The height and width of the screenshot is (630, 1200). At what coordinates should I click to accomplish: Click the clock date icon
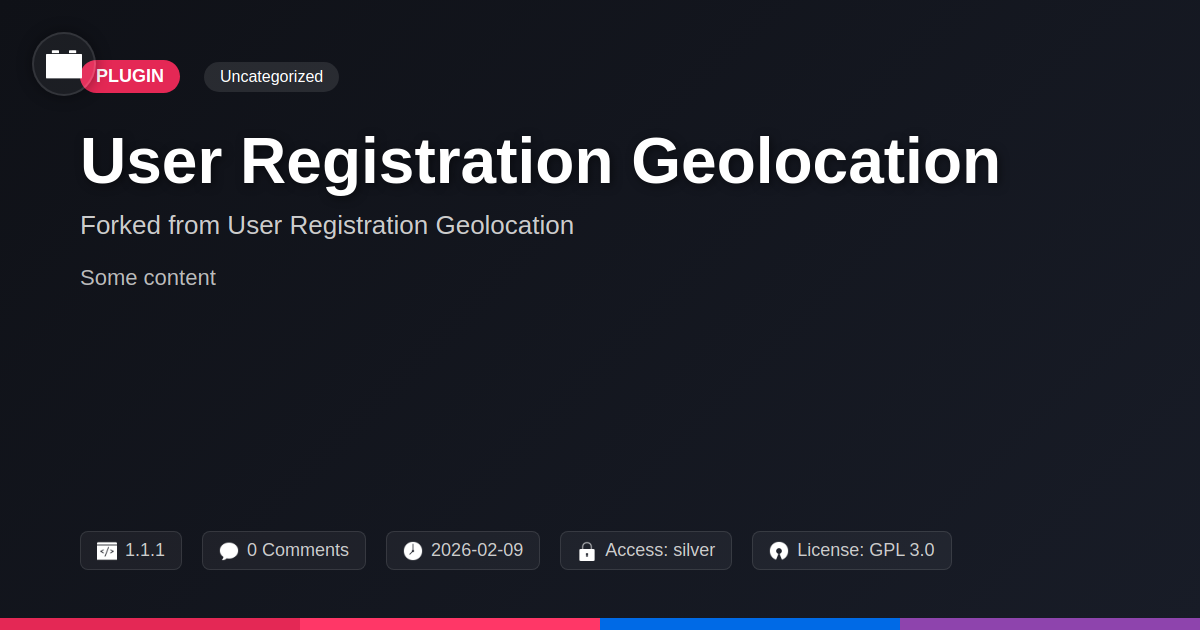413,551
